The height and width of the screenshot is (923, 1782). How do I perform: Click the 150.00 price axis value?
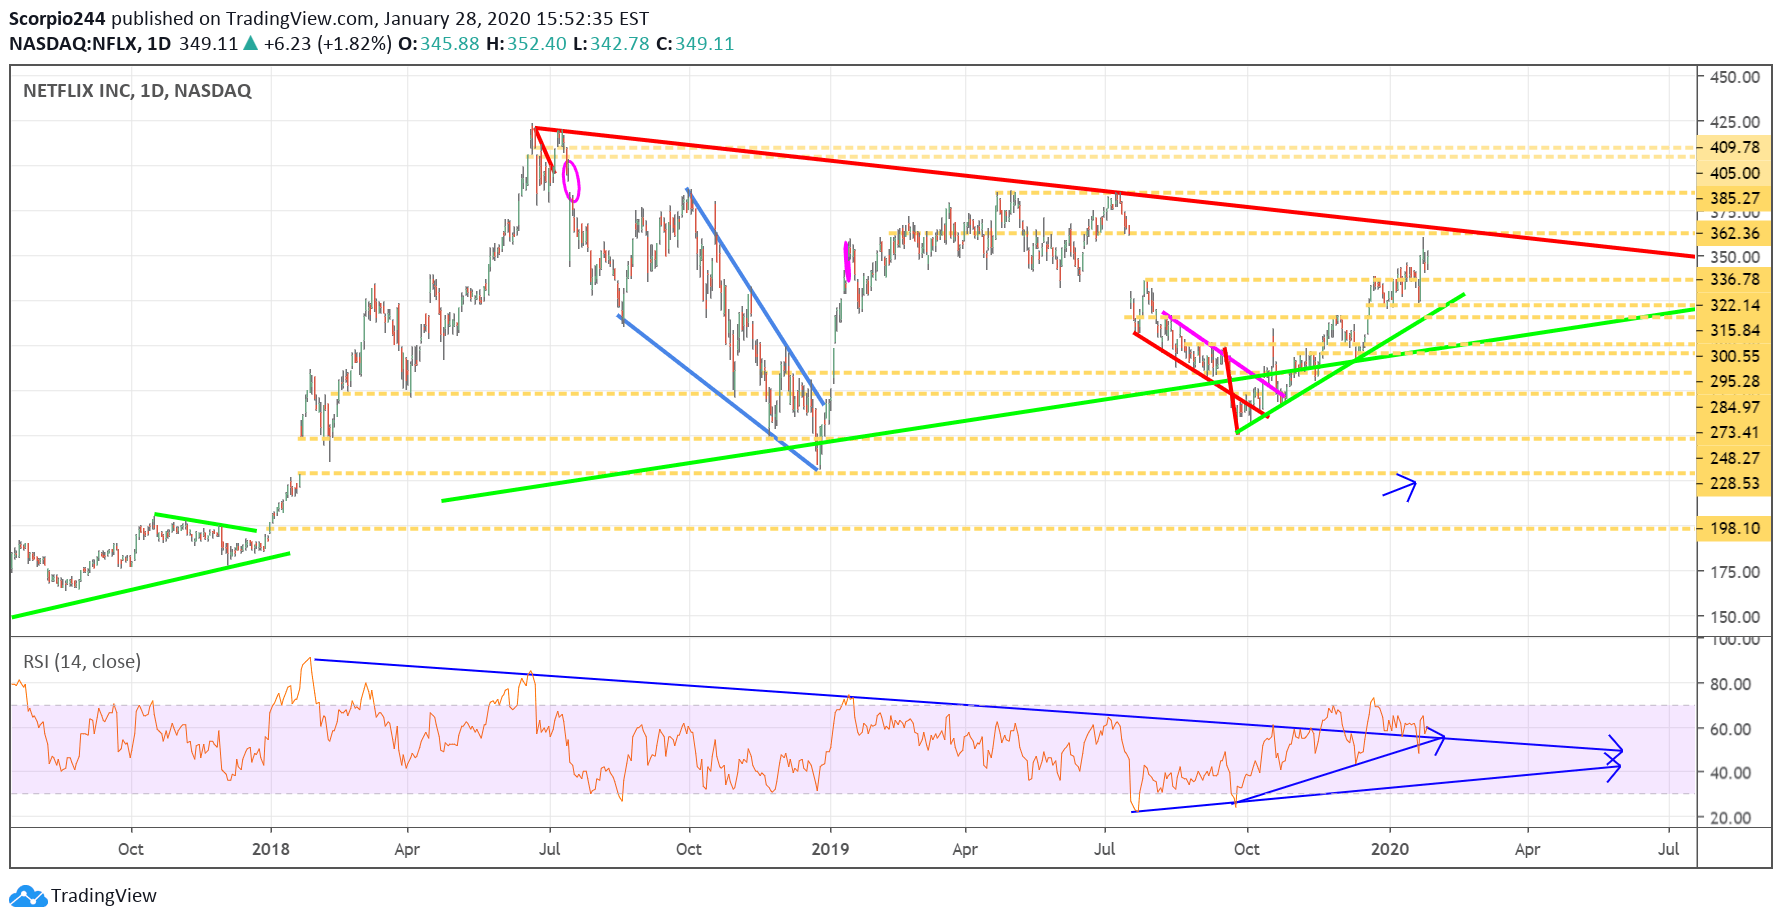1735,617
